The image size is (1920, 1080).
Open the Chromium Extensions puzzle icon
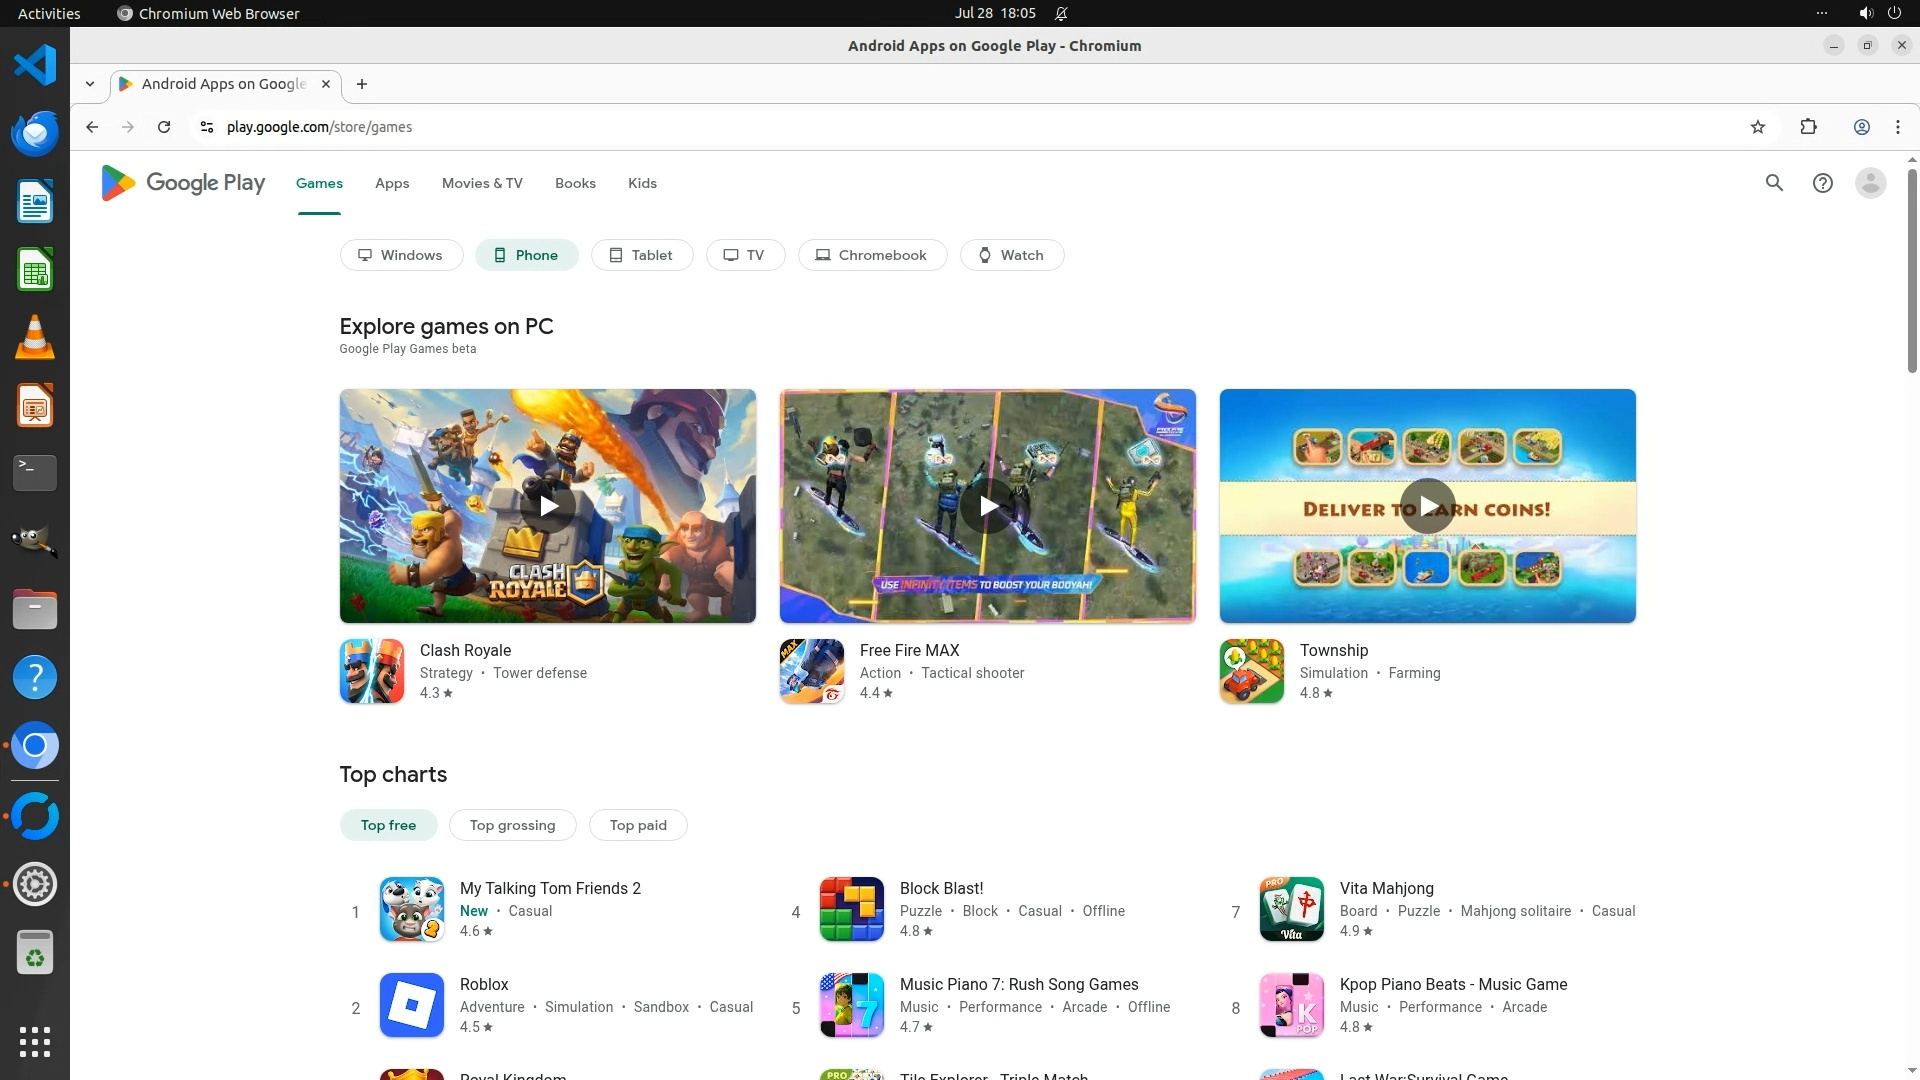[x=1808, y=127]
